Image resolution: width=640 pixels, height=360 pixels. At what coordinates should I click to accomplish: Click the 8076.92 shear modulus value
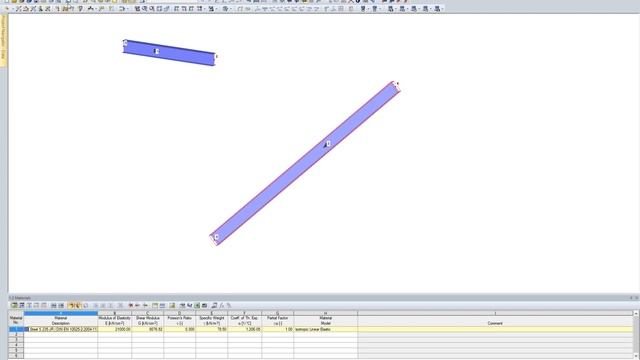(x=148, y=329)
